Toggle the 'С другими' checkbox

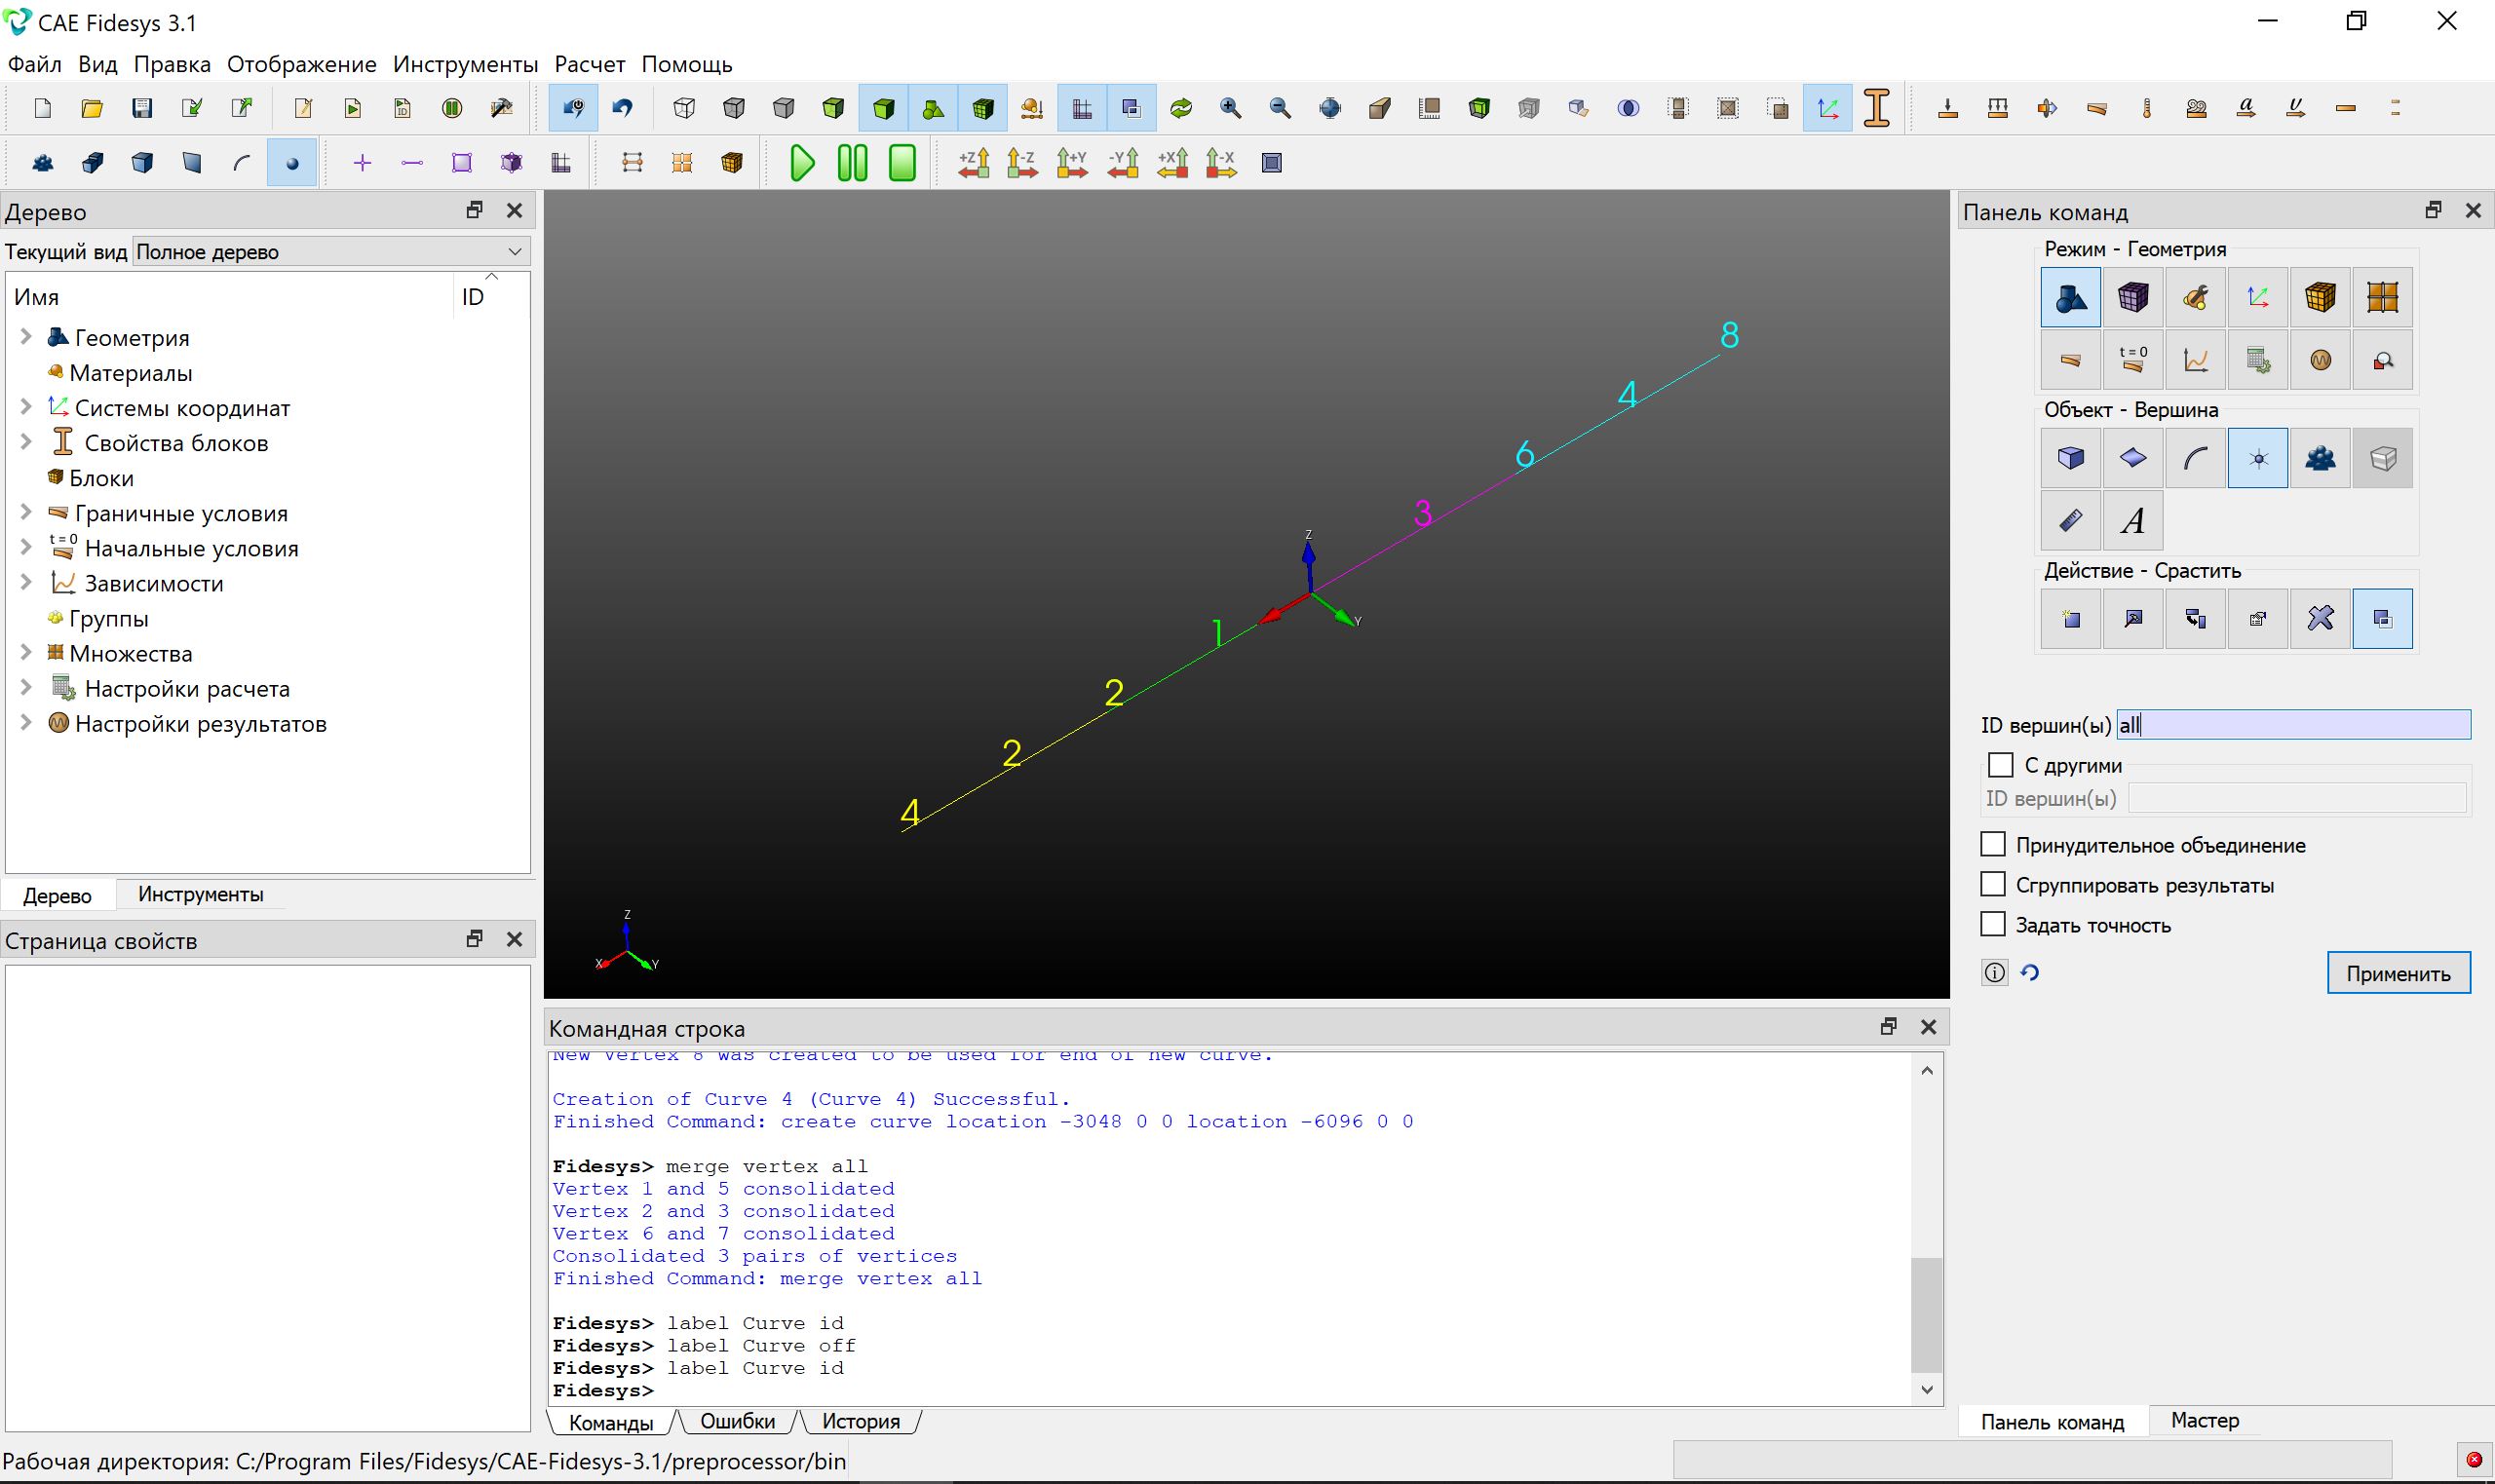[x=2000, y=765]
